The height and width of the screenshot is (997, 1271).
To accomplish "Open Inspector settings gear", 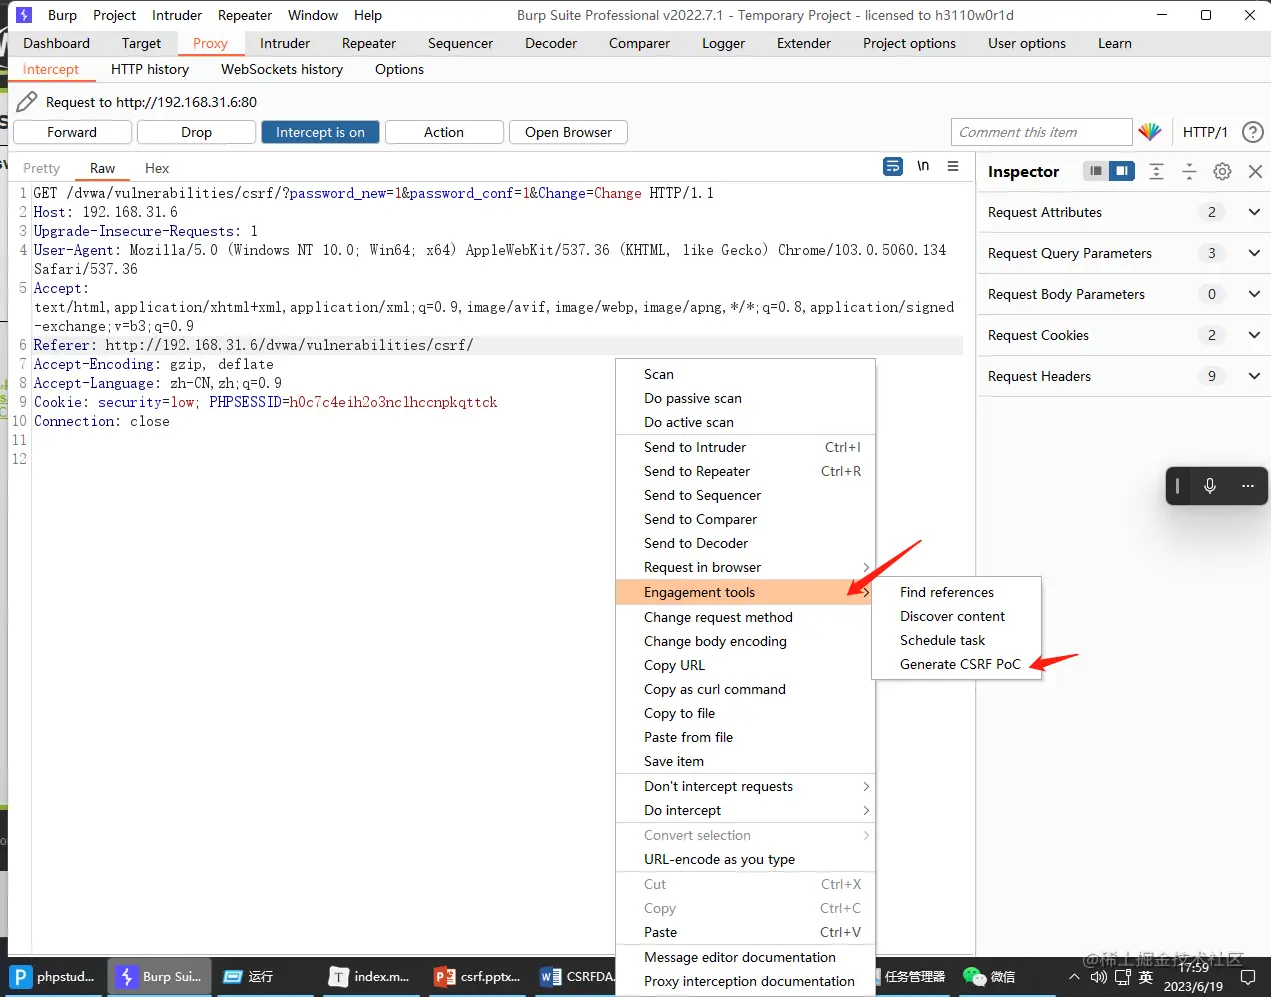I will click(1222, 171).
